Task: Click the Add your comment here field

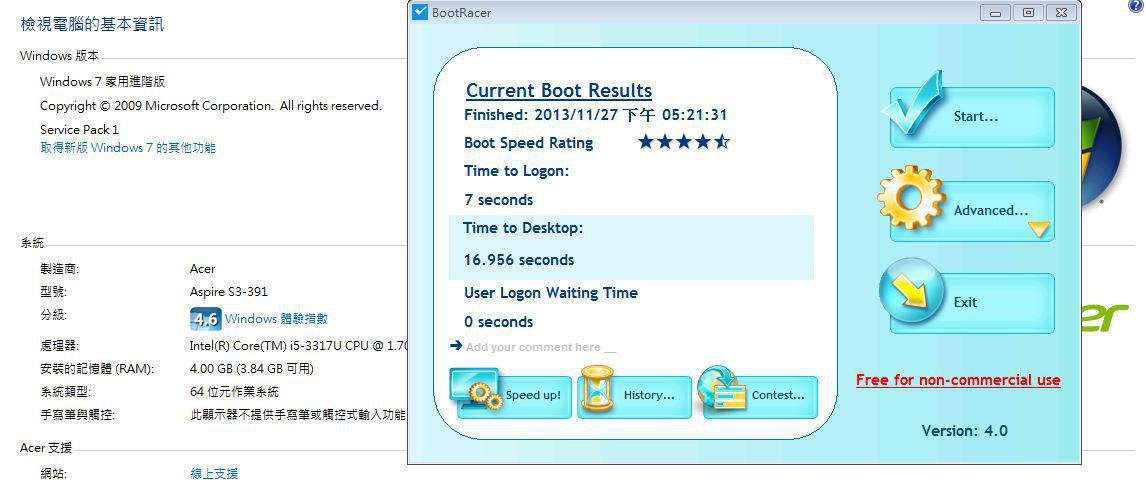Action: (x=541, y=347)
